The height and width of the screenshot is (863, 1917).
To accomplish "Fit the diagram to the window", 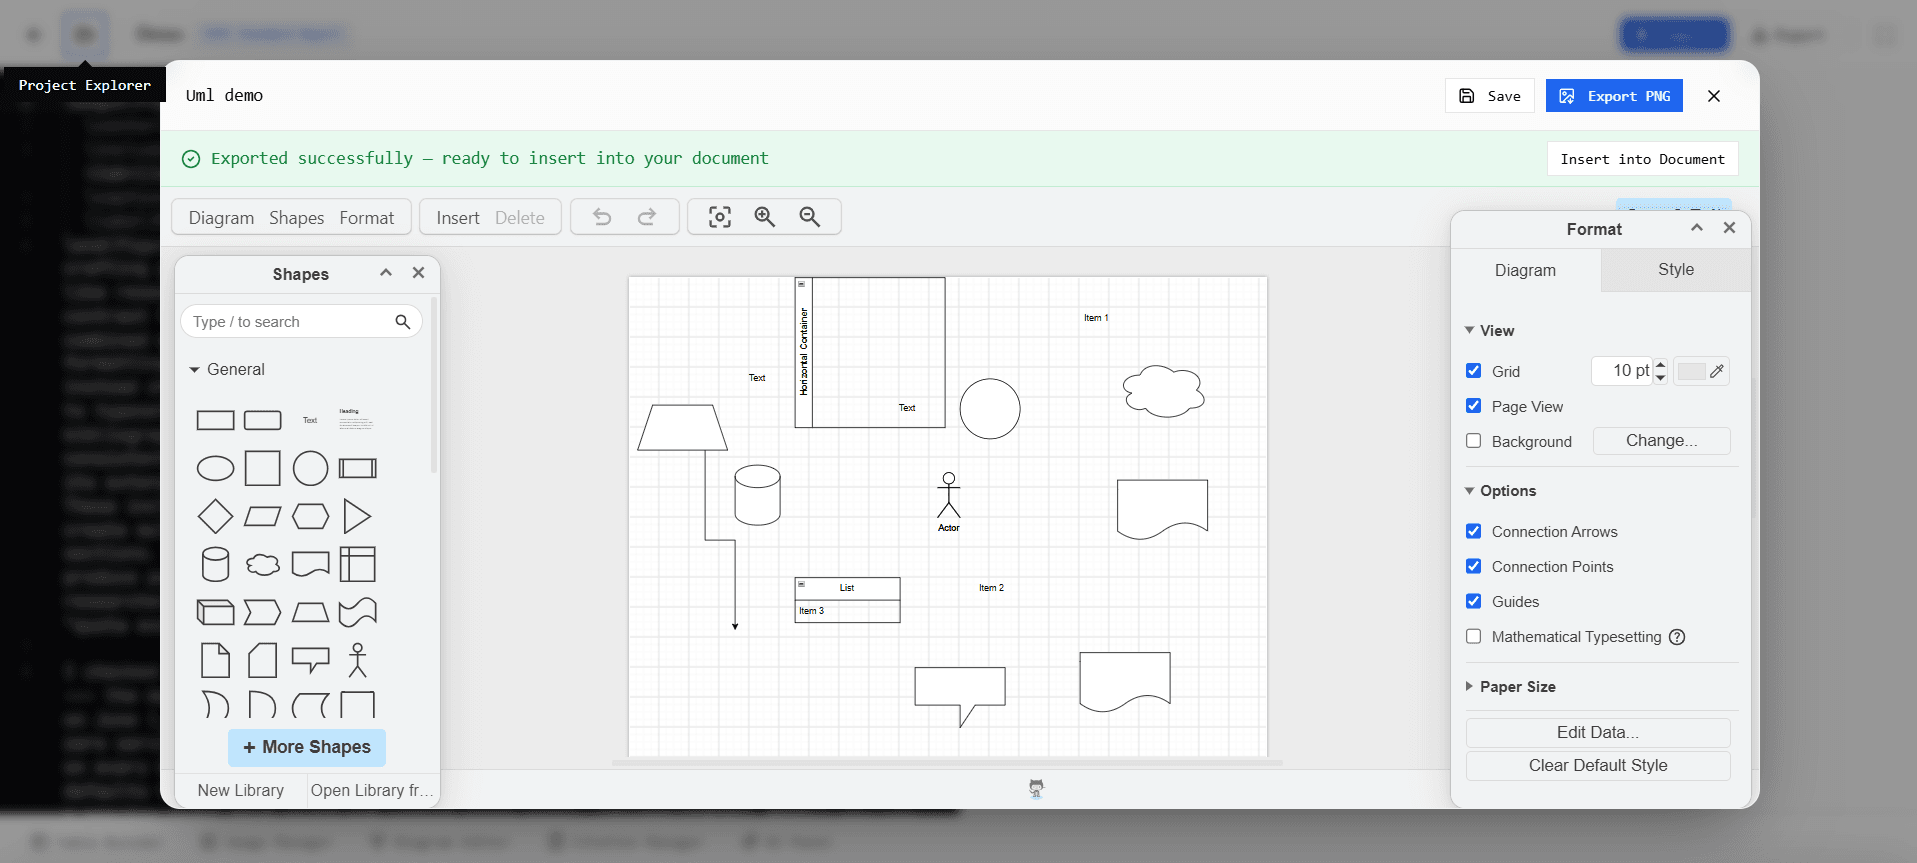I will [x=720, y=217].
